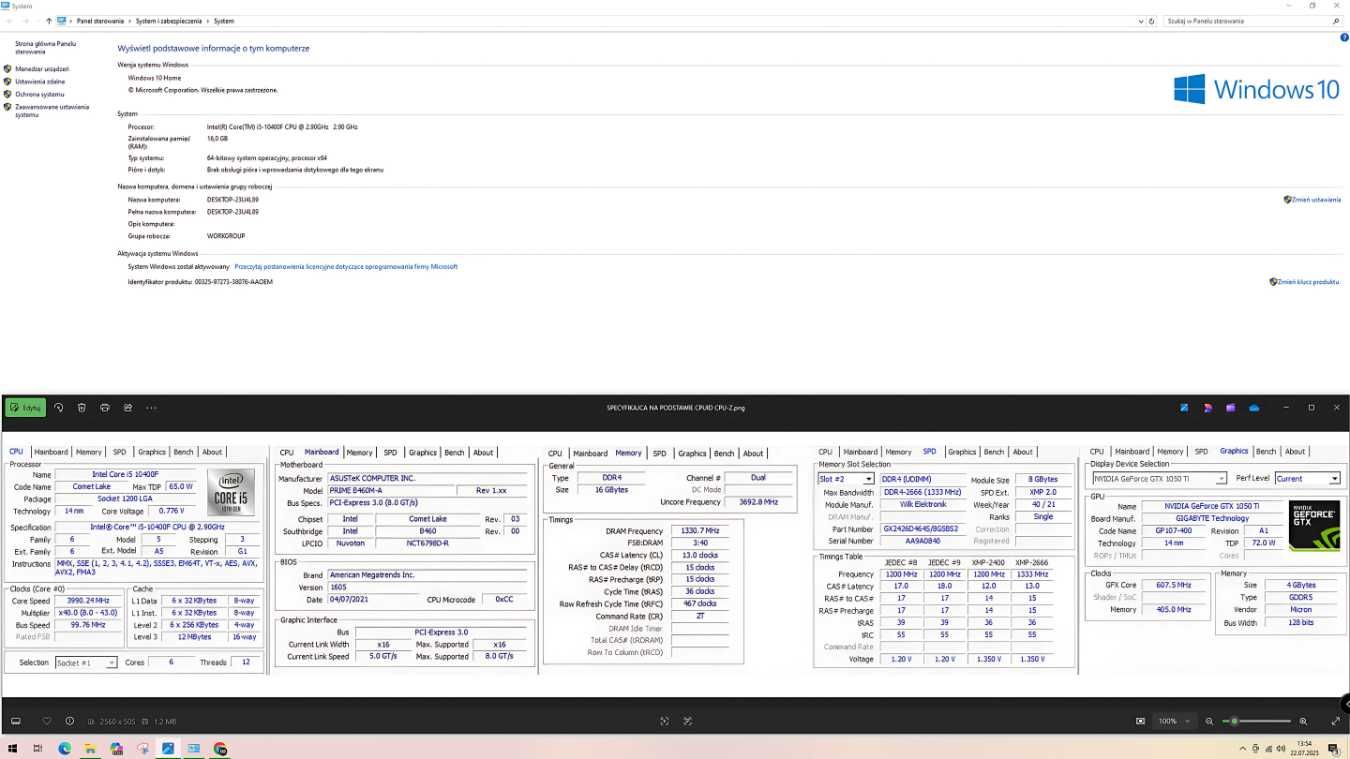This screenshot has height=759, width=1350.
Task: Mark the photo as favorite with heart icon
Action: (46, 721)
